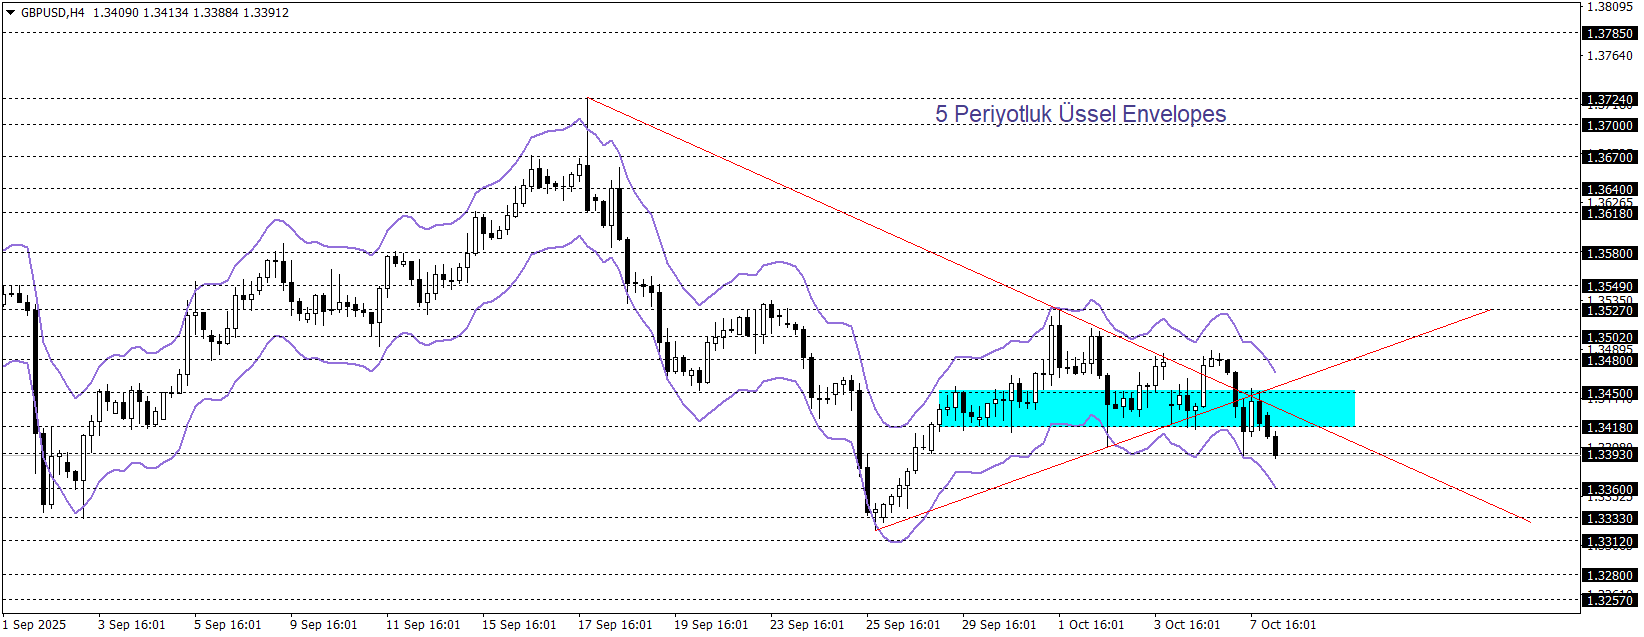The width and height of the screenshot is (1644, 637).
Task: Select the '25 Sep 16:01' time axis label
Action: coord(903,625)
